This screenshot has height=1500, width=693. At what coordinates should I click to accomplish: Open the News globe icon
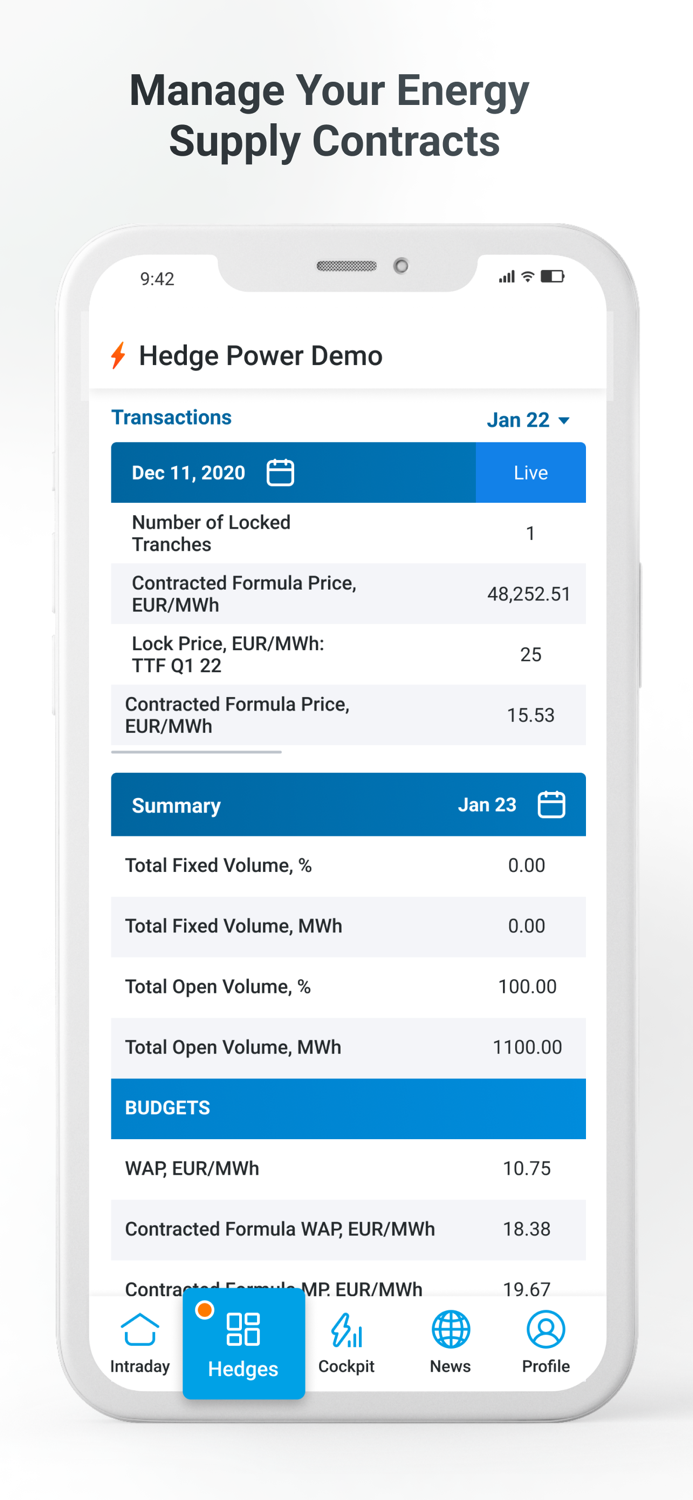coord(450,1330)
